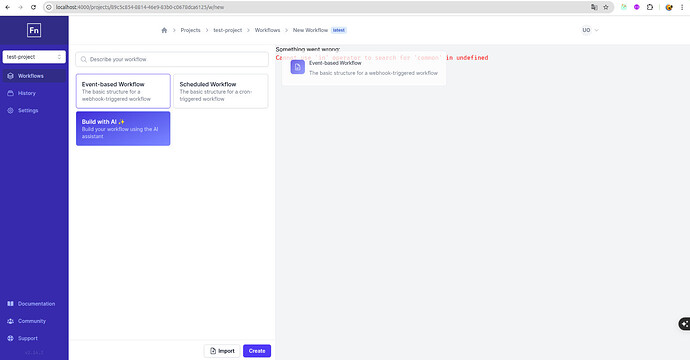Open browser three-dot menu

(682, 7)
